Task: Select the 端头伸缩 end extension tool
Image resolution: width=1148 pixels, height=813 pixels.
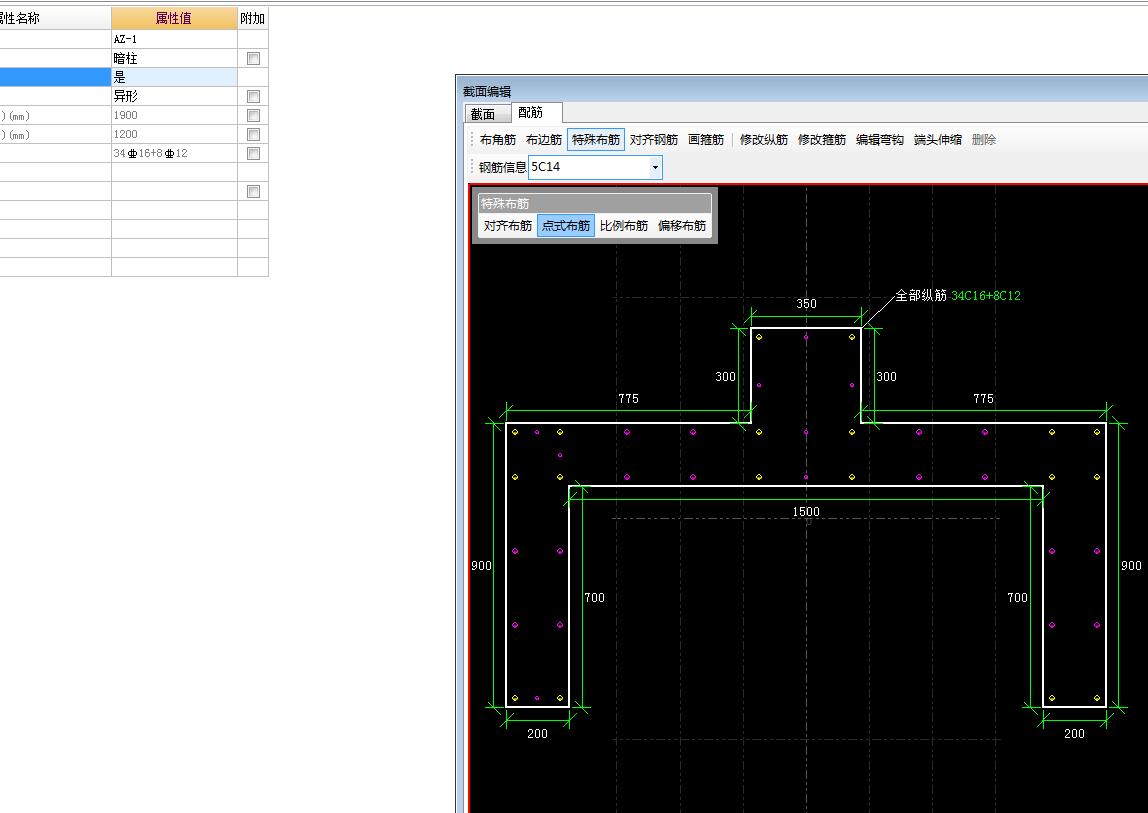Action: (937, 139)
